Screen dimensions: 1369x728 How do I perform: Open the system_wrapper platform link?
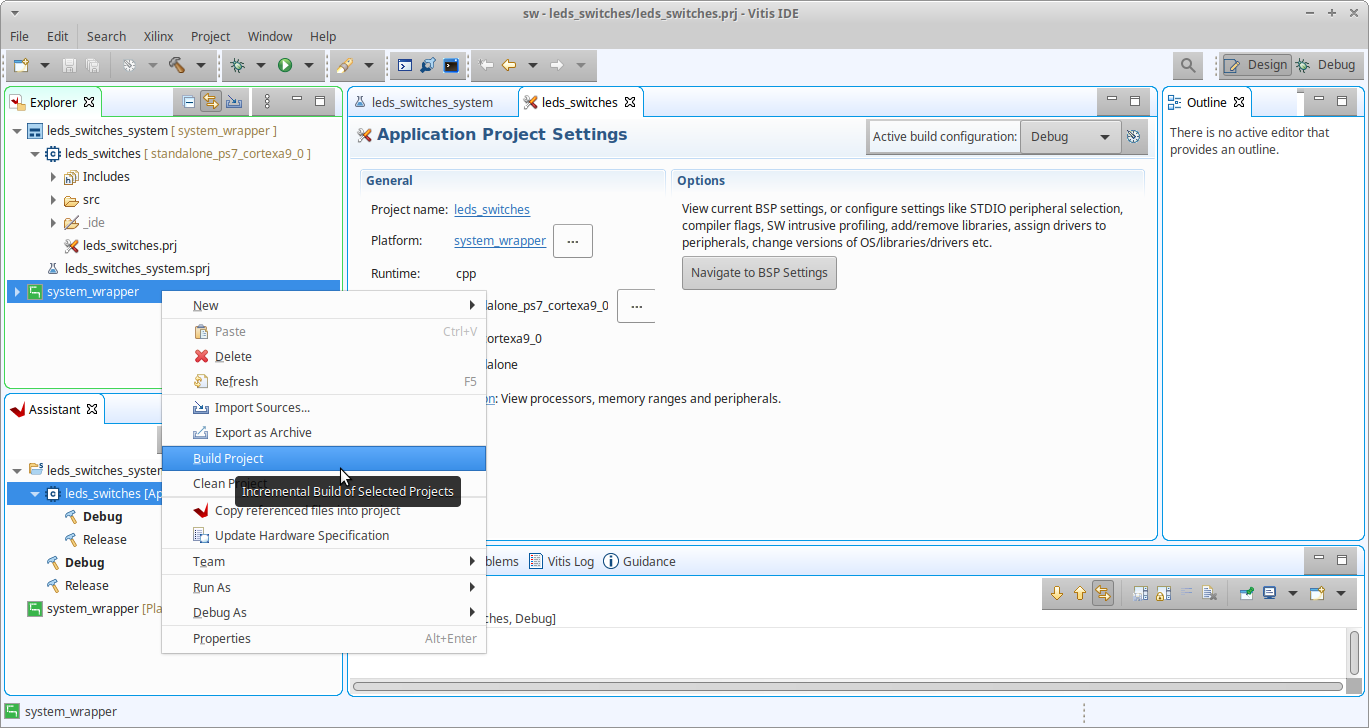[x=499, y=241]
